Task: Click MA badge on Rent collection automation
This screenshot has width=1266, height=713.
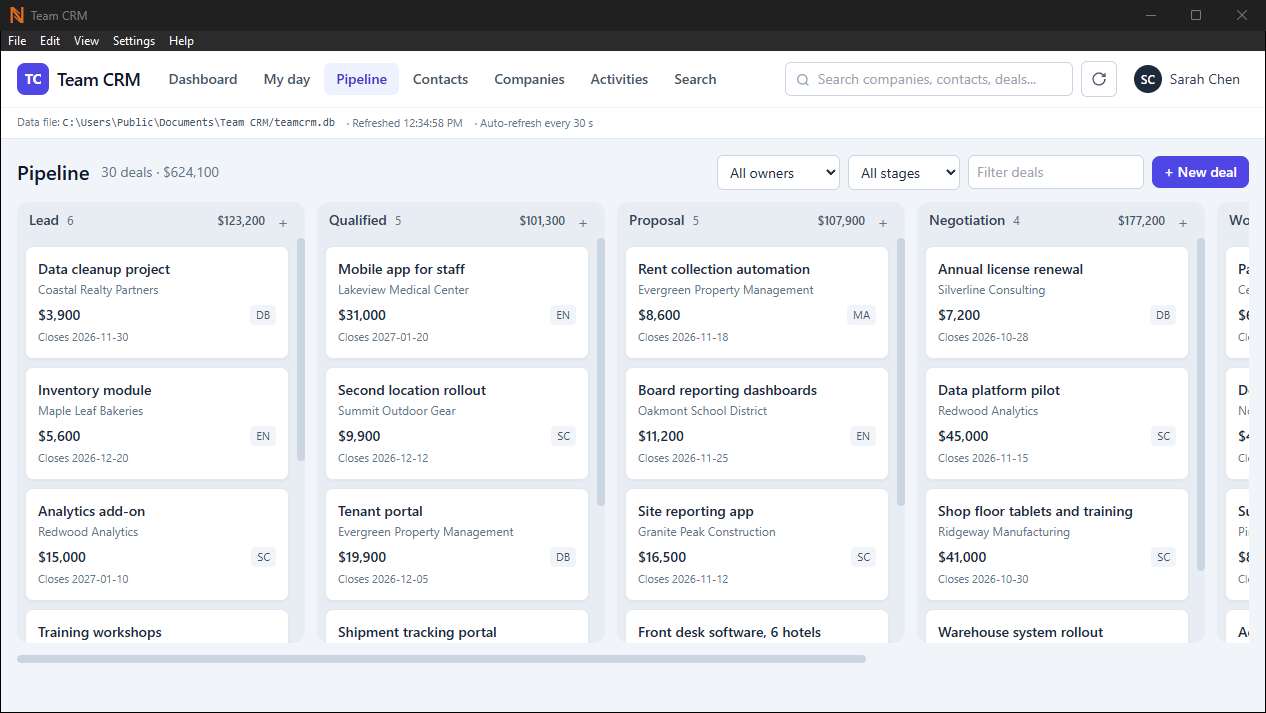Action: pyautogui.click(x=861, y=315)
